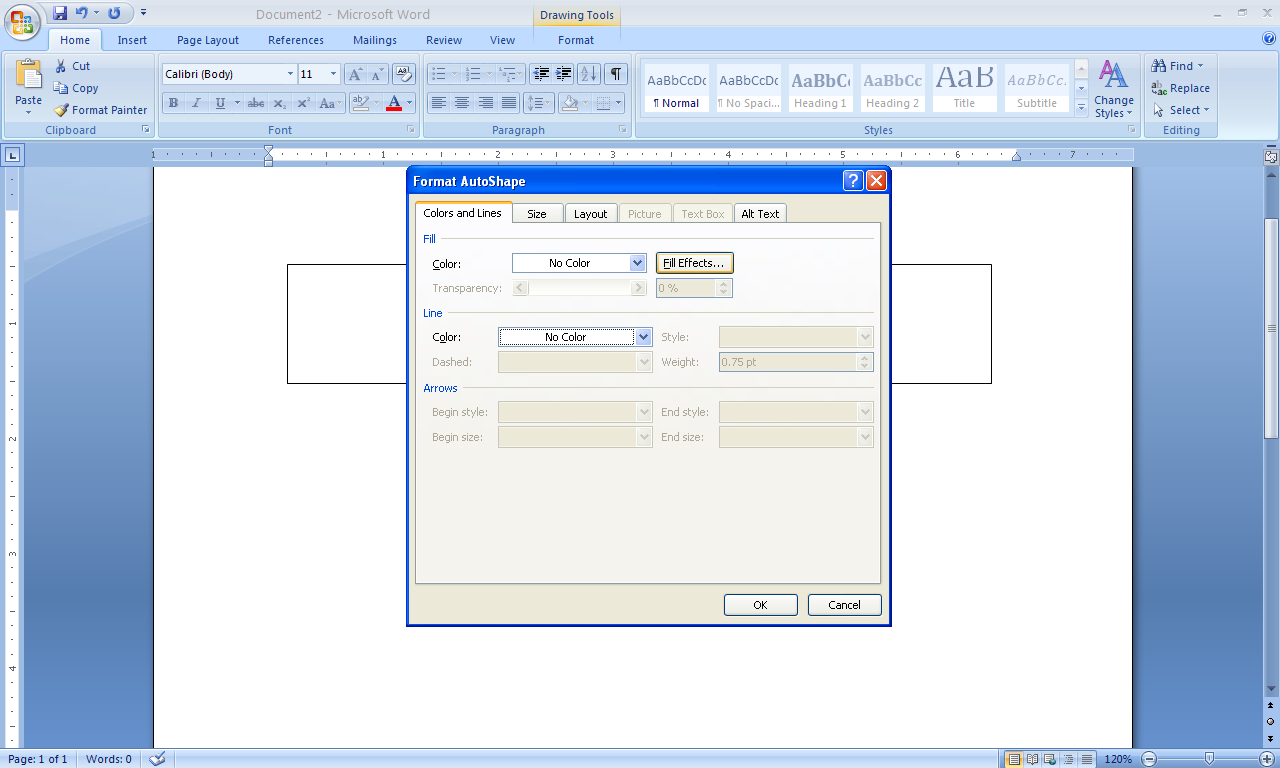Switch to the Layout tab in dialog
The width and height of the screenshot is (1280, 768).
[590, 214]
